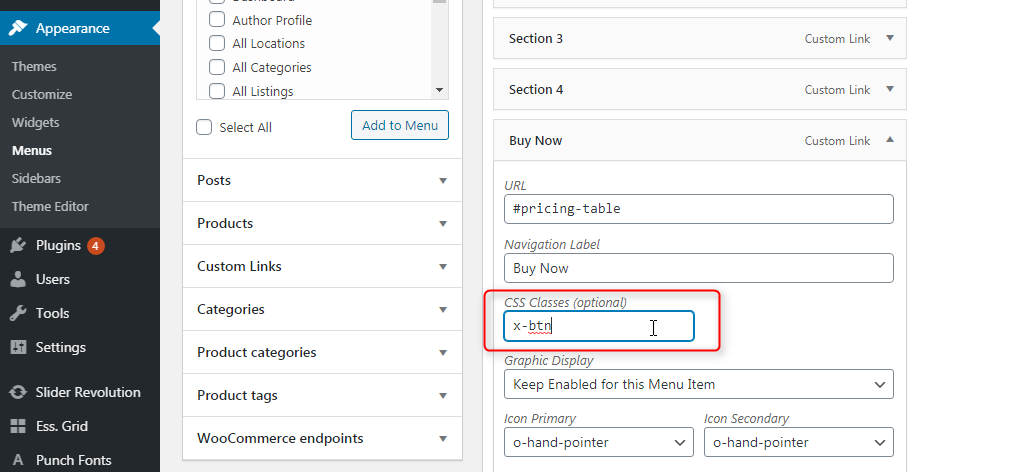Click the Tools wrench icon
Image resolution: width=1035 pixels, height=472 pixels.
click(x=18, y=314)
